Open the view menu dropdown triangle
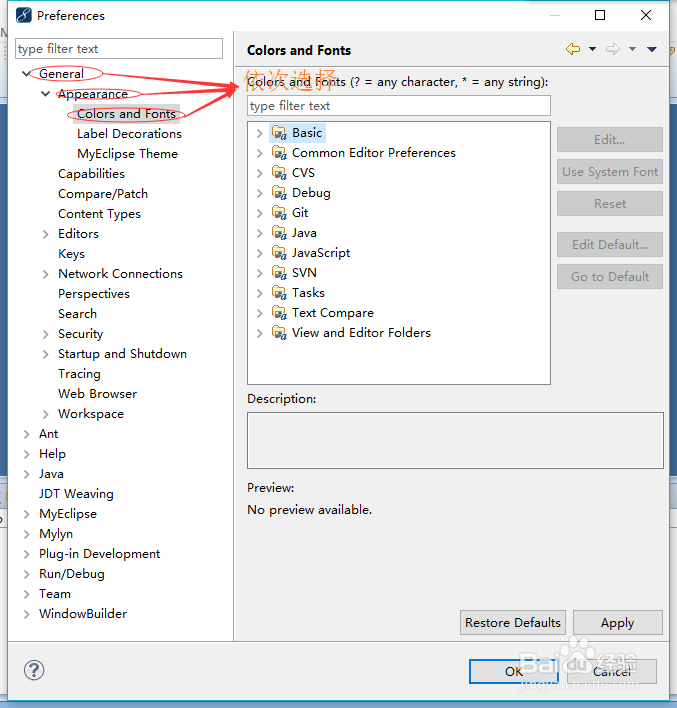677x708 pixels. click(x=651, y=49)
